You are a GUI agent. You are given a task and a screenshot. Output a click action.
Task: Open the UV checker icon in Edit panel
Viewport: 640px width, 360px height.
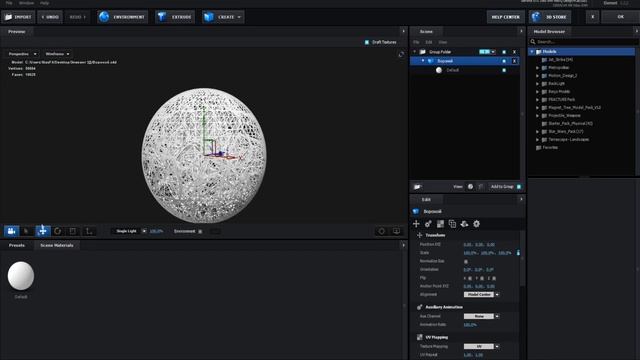pos(440,224)
